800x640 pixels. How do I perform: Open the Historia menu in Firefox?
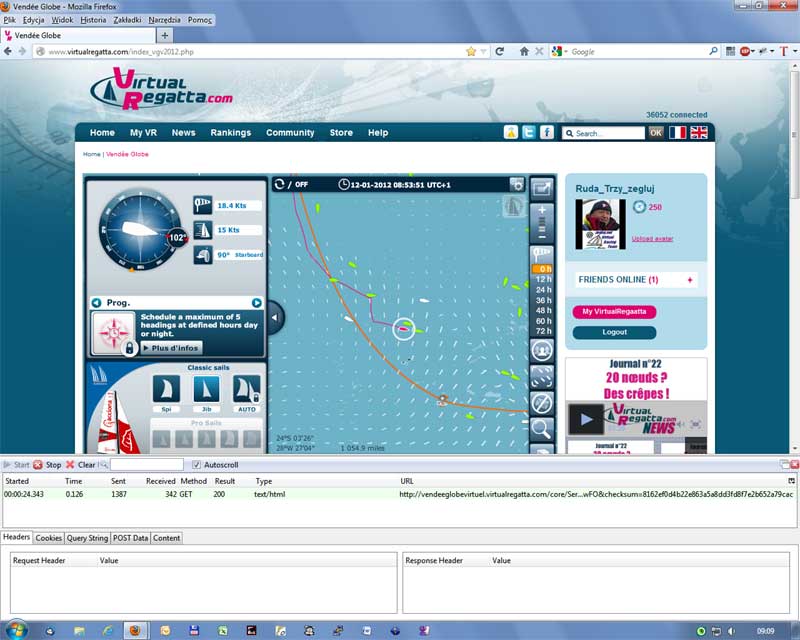point(93,20)
